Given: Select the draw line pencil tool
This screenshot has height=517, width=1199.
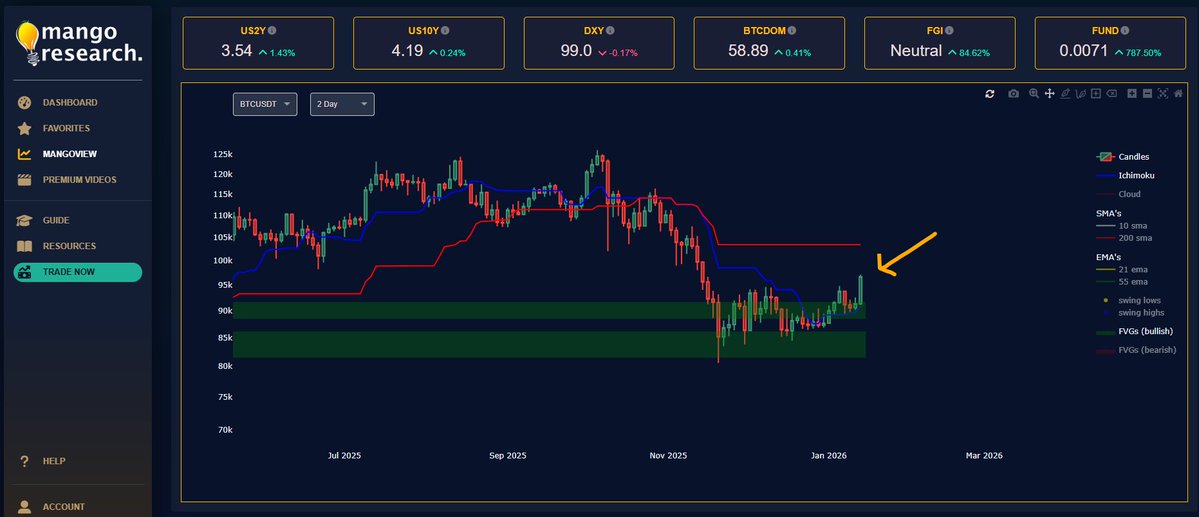Looking at the screenshot, I should 1065,93.
